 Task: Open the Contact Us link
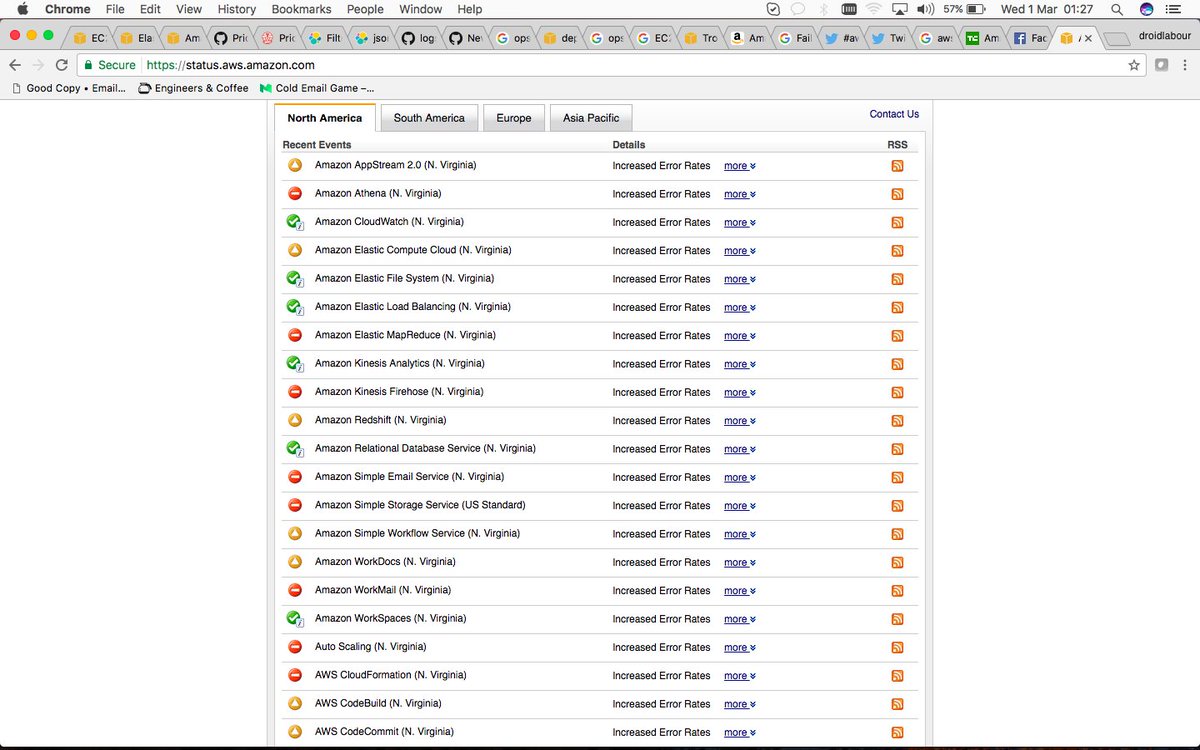pos(894,114)
